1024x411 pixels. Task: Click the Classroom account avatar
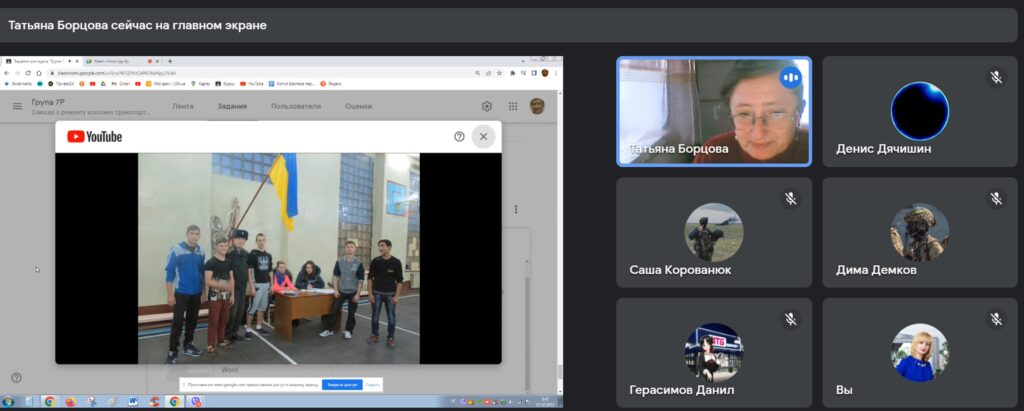537,106
